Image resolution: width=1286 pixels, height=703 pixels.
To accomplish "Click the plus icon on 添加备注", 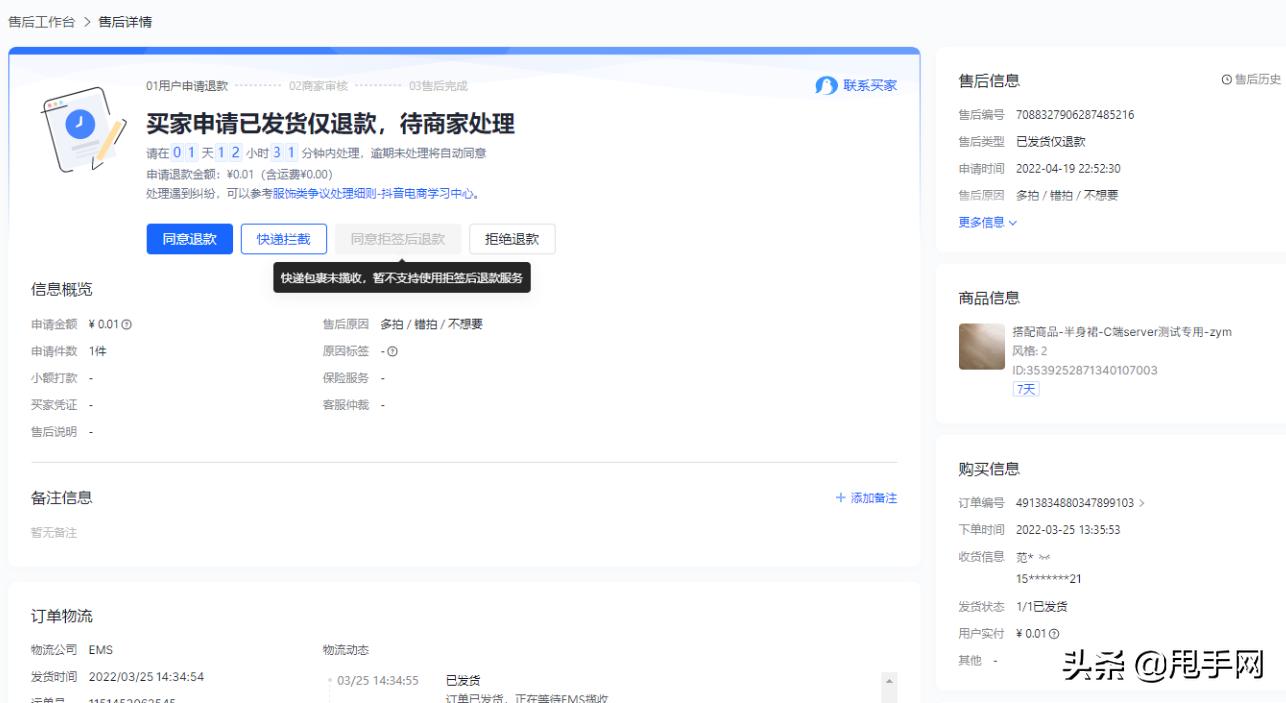I will 839,497.
